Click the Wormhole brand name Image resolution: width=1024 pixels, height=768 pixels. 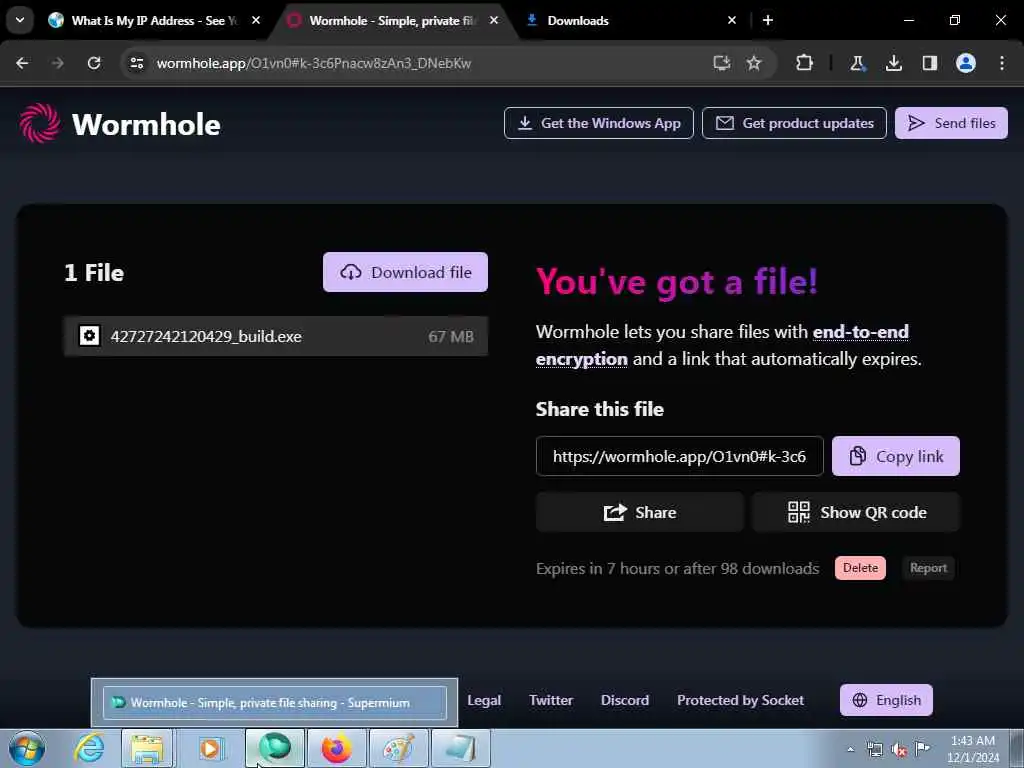tap(146, 124)
